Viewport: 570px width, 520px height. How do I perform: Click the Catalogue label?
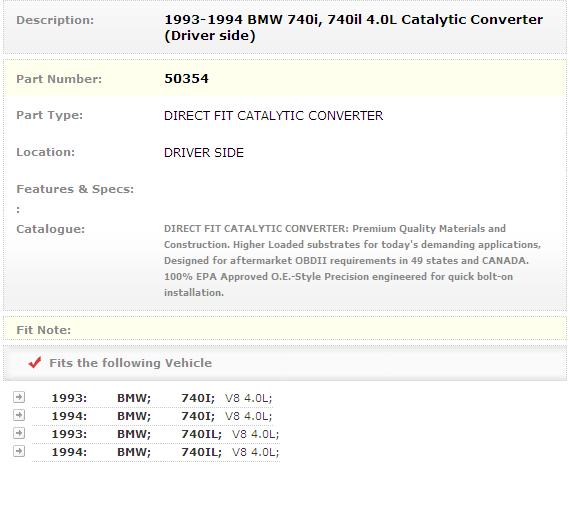(x=51, y=229)
